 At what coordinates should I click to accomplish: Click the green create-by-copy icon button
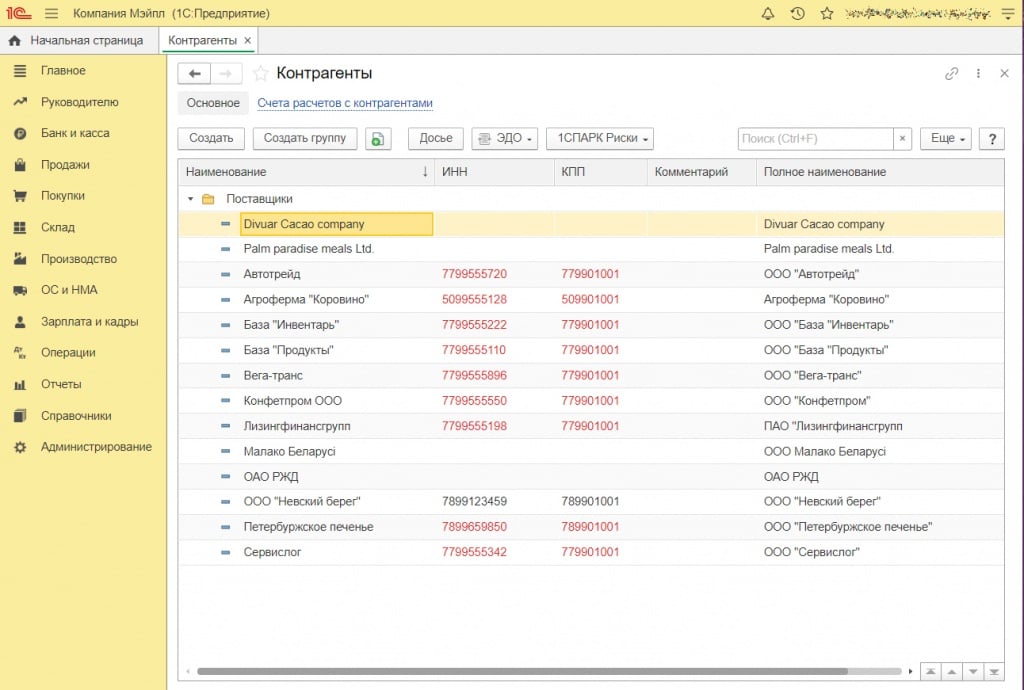[378, 139]
